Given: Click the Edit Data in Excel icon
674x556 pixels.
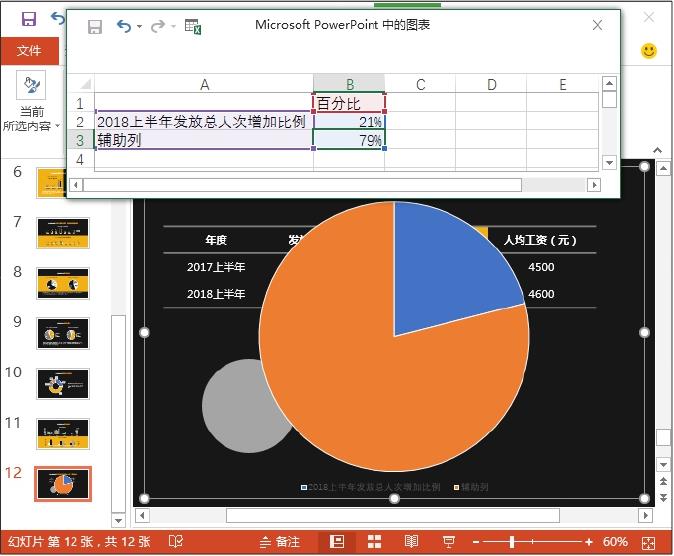Looking at the screenshot, I should tap(193, 27).
